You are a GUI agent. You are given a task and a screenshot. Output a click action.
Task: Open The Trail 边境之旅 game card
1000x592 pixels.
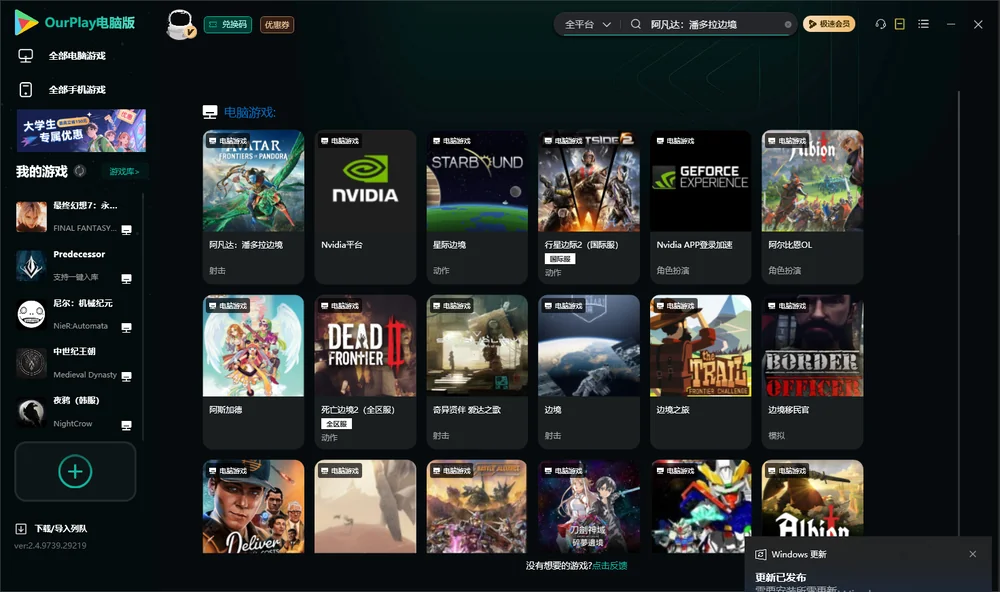point(701,372)
